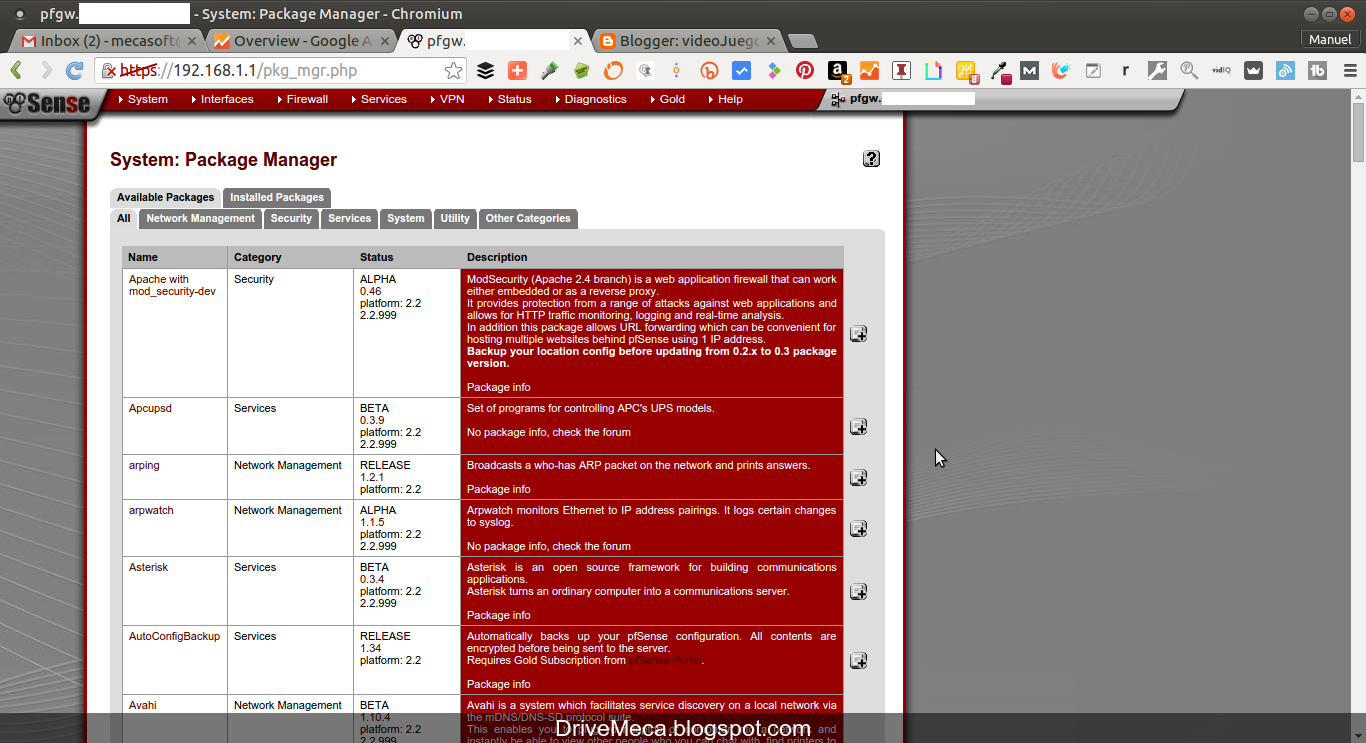Install the arping package via plus icon

click(x=858, y=478)
